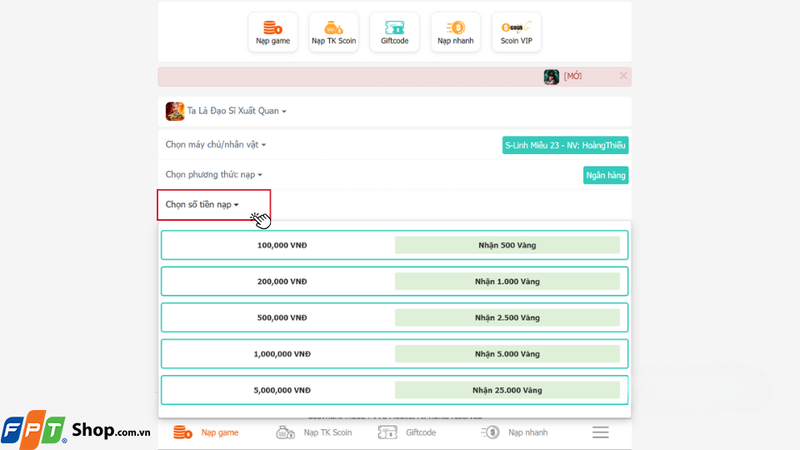
Task: Open the hamburger menu in the bottom bar
Action: (x=601, y=433)
